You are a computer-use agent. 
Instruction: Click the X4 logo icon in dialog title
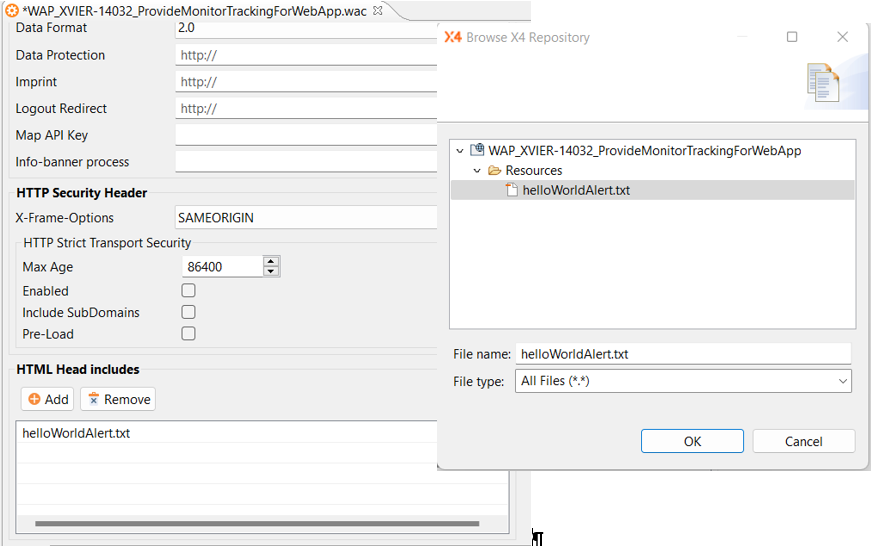tap(452, 37)
